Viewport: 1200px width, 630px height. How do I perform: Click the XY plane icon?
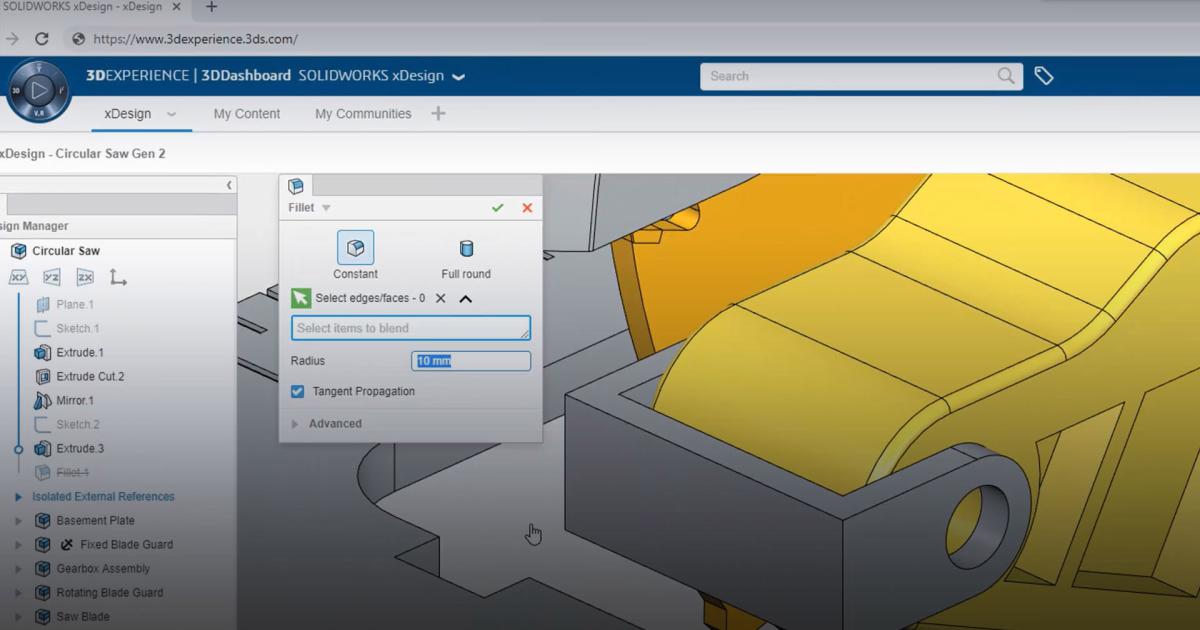[x=19, y=278]
